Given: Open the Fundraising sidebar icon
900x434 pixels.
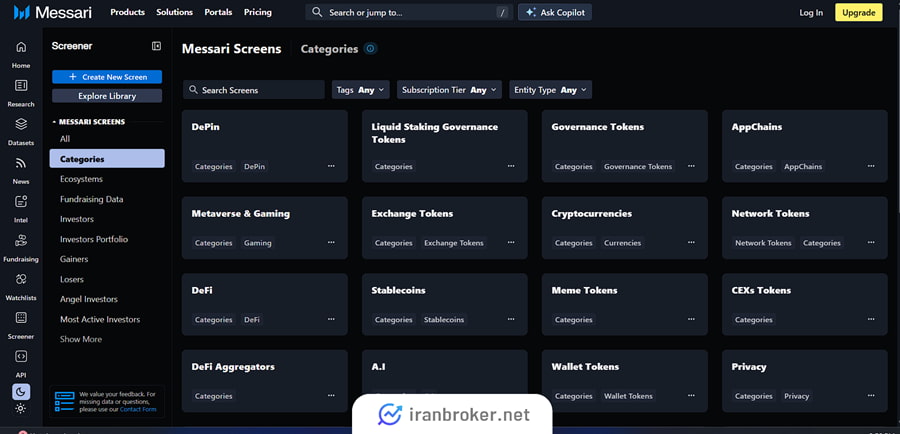Looking at the screenshot, I should 21,240.
